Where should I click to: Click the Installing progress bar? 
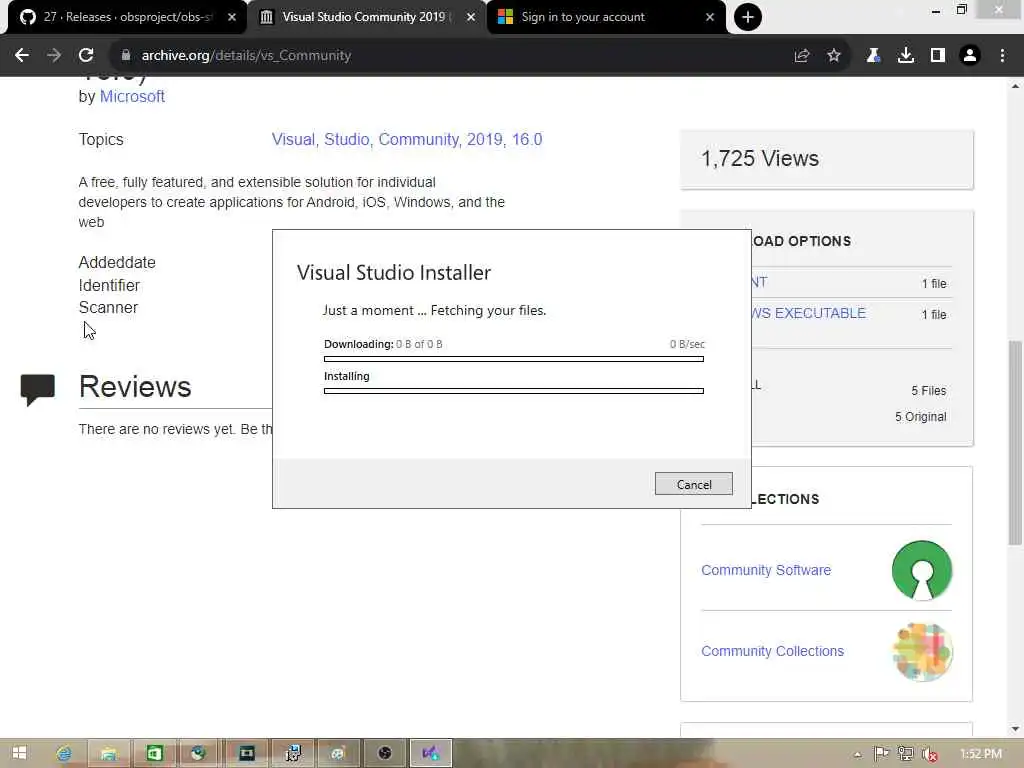coord(514,391)
